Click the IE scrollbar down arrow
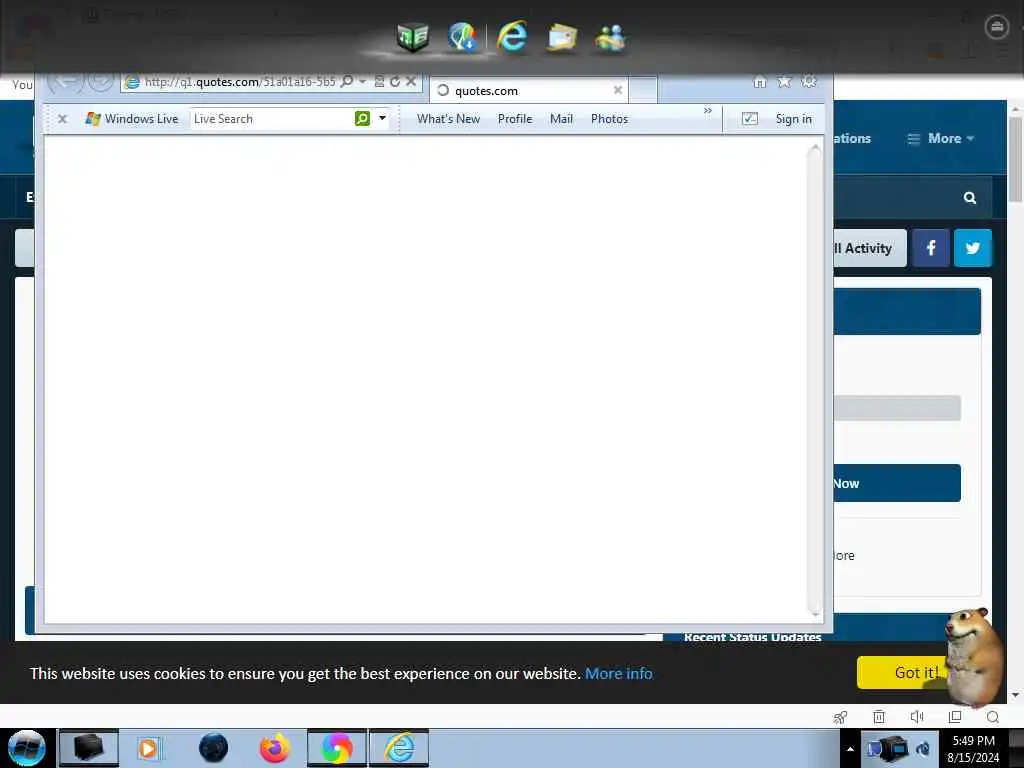The height and width of the screenshot is (768, 1024). point(814,613)
